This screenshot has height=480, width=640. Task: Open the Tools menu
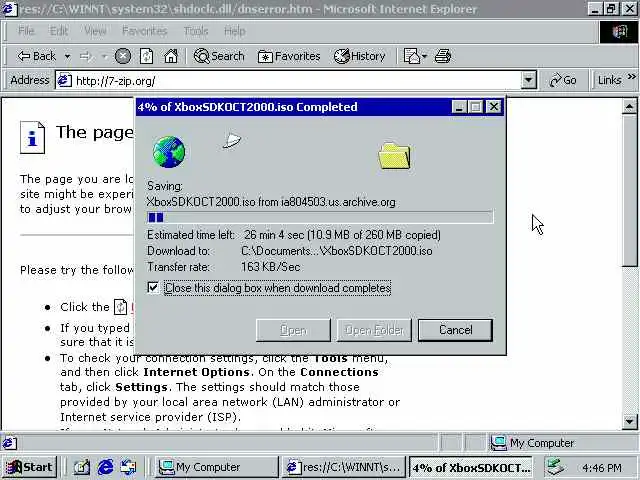coord(196,31)
